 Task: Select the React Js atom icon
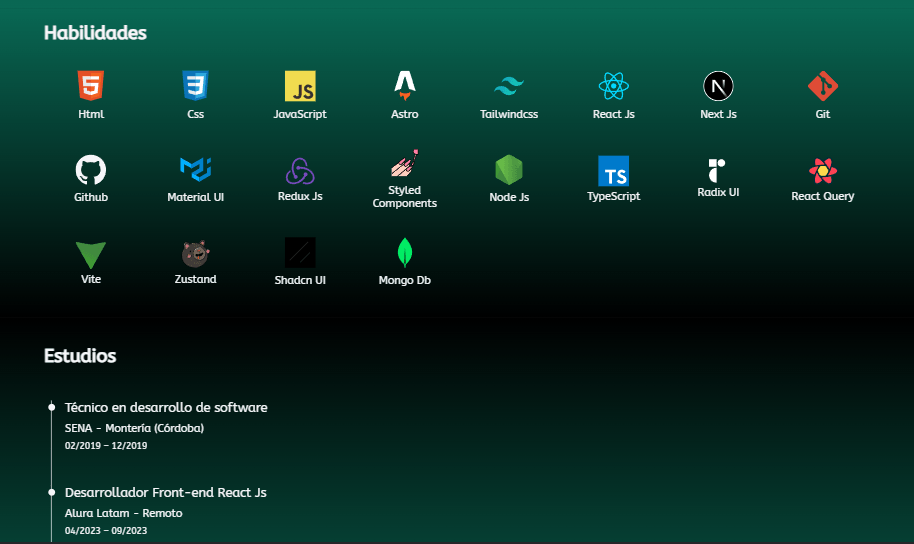point(614,86)
